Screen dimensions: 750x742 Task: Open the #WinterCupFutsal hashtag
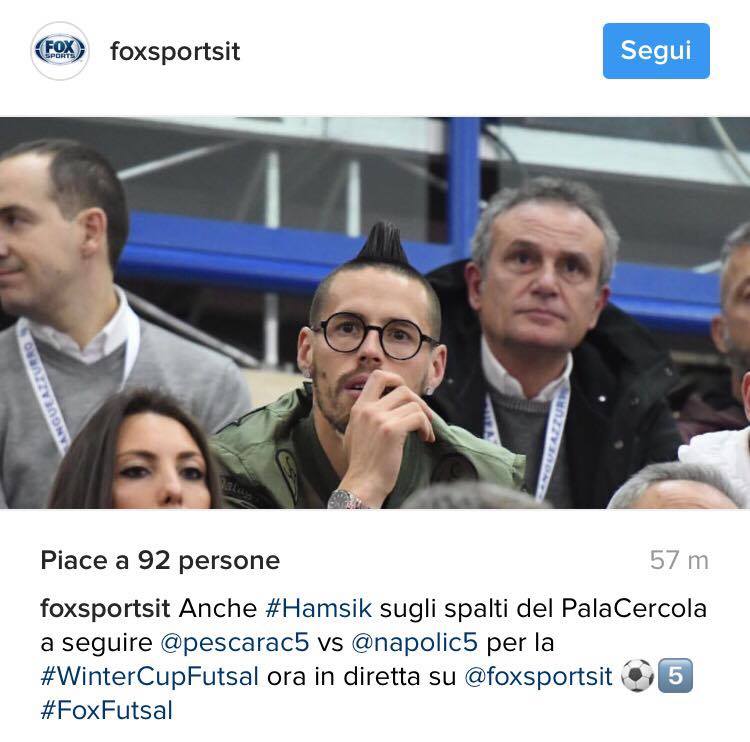point(150,676)
